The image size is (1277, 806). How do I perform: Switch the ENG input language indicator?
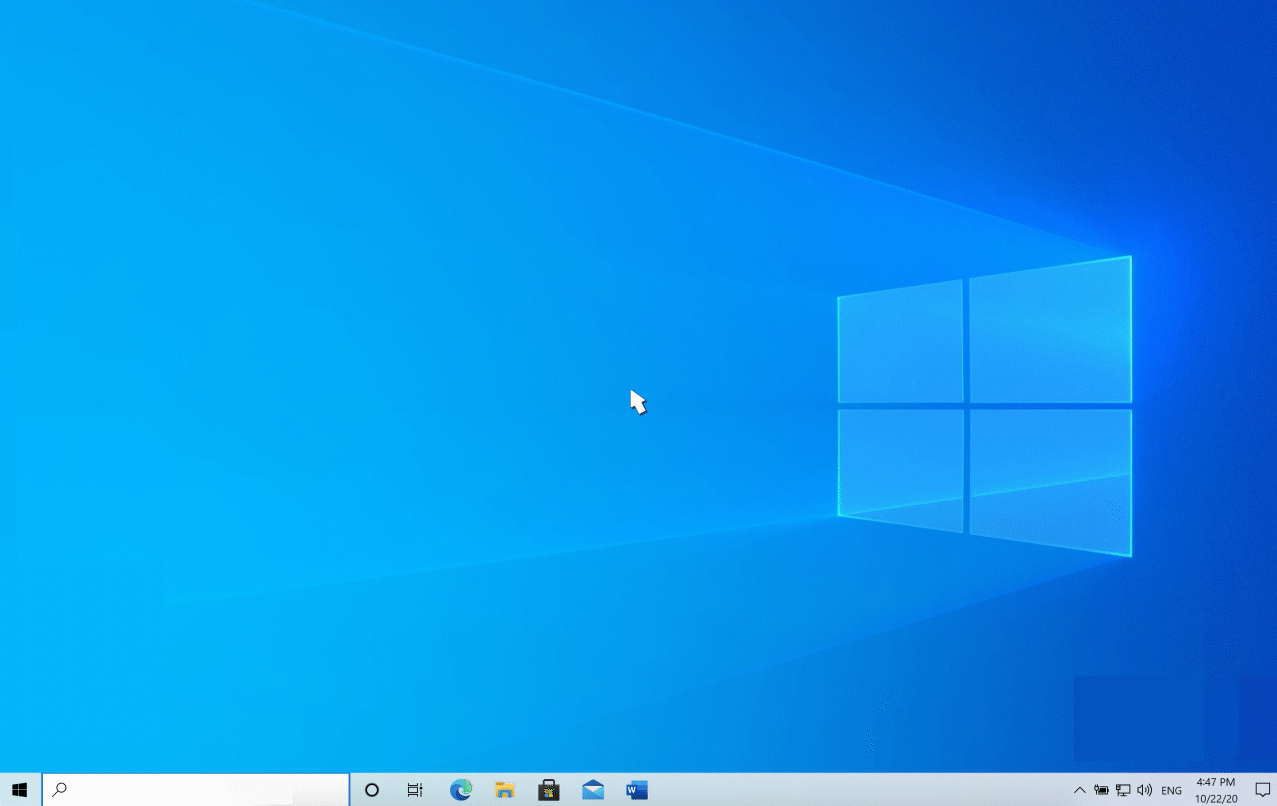[1171, 790]
